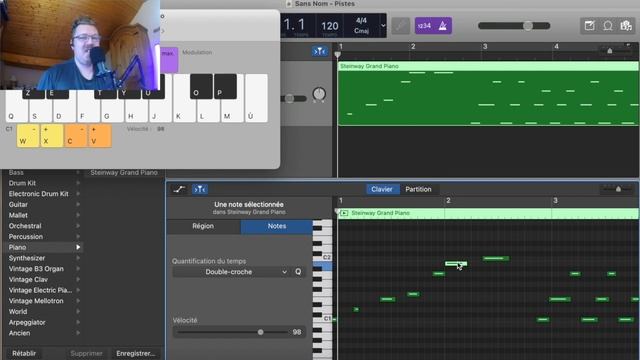This screenshot has width=640, height=360.
Task: Play the Ù white key in Musical Typing
Action: click(x=257, y=98)
